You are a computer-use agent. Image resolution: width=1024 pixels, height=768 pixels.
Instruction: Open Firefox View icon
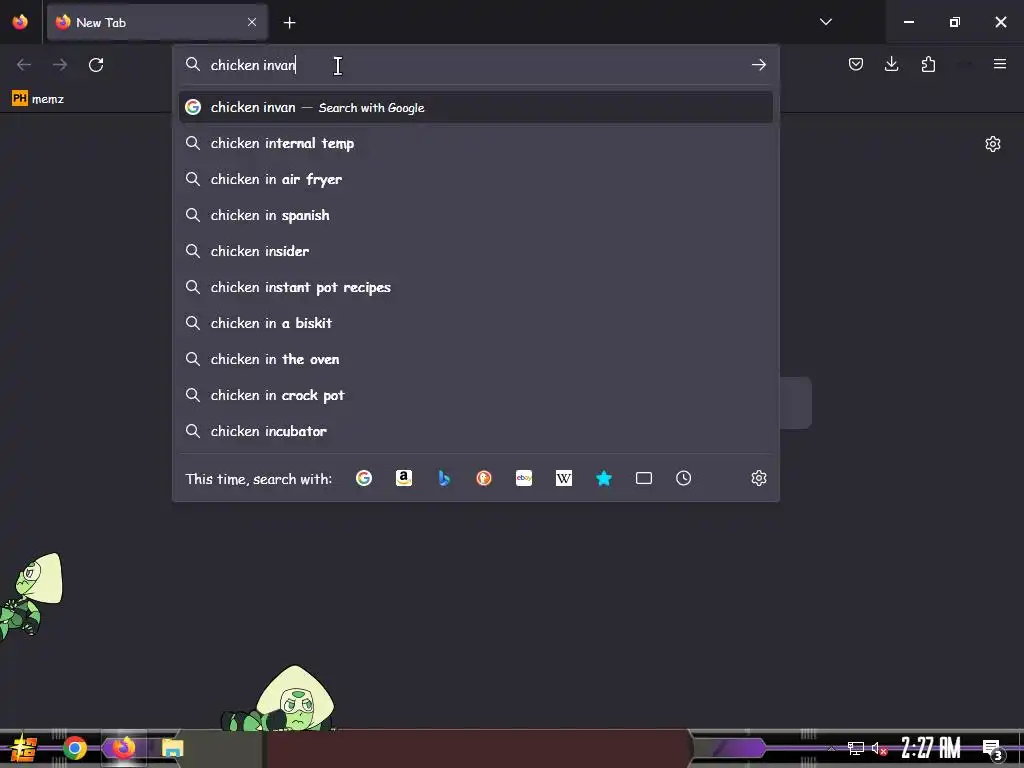pyautogui.click(x=20, y=22)
